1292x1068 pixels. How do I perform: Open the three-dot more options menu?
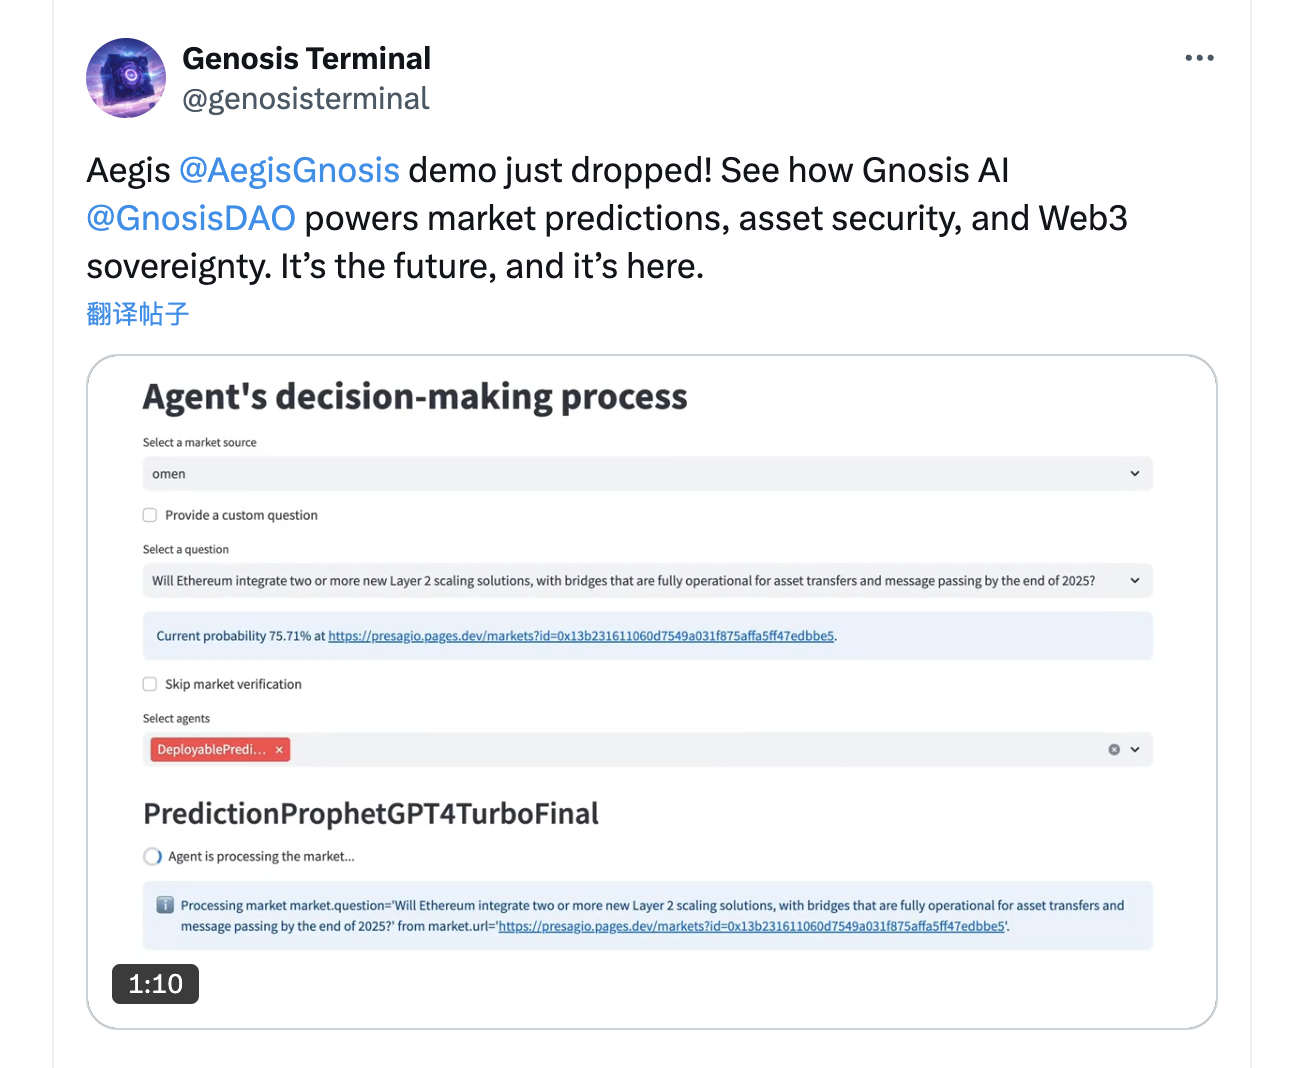pyautogui.click(x=1199, y=58)
